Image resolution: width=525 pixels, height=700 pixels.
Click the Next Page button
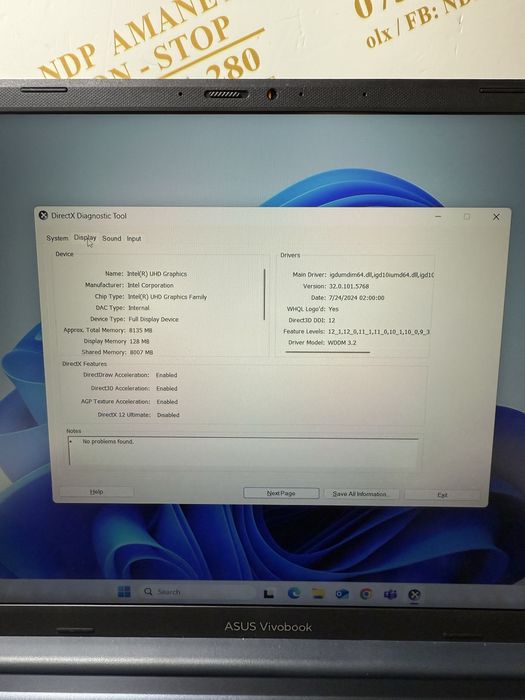[x=281, y=493]
